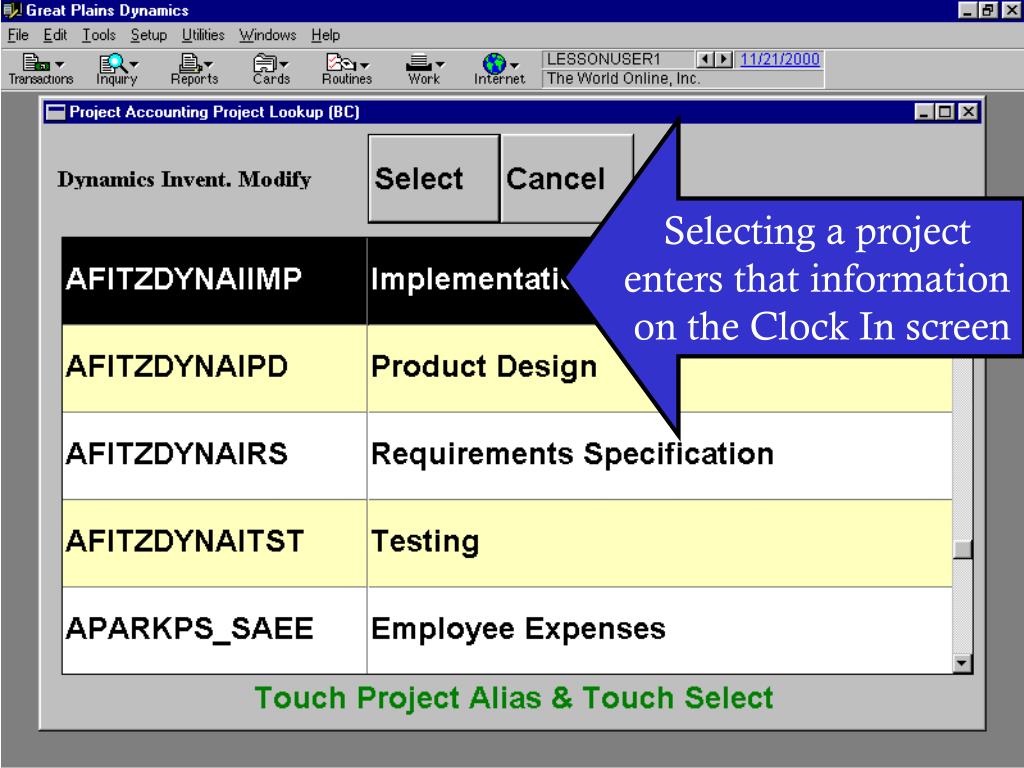Open the Help menu
Screen dimensions: 1024x768
coord(325,35)
